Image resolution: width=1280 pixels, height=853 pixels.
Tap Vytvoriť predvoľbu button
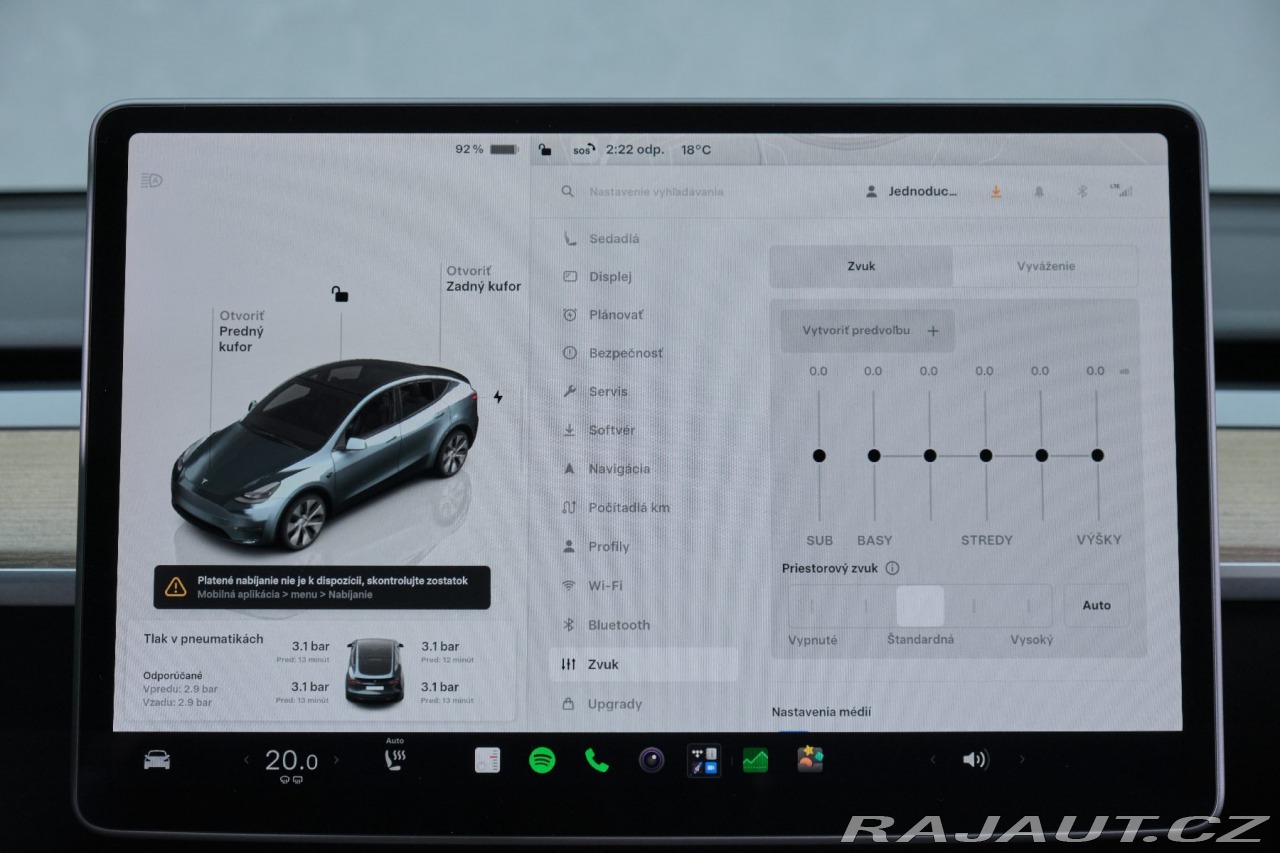click(x=868, y=330)
